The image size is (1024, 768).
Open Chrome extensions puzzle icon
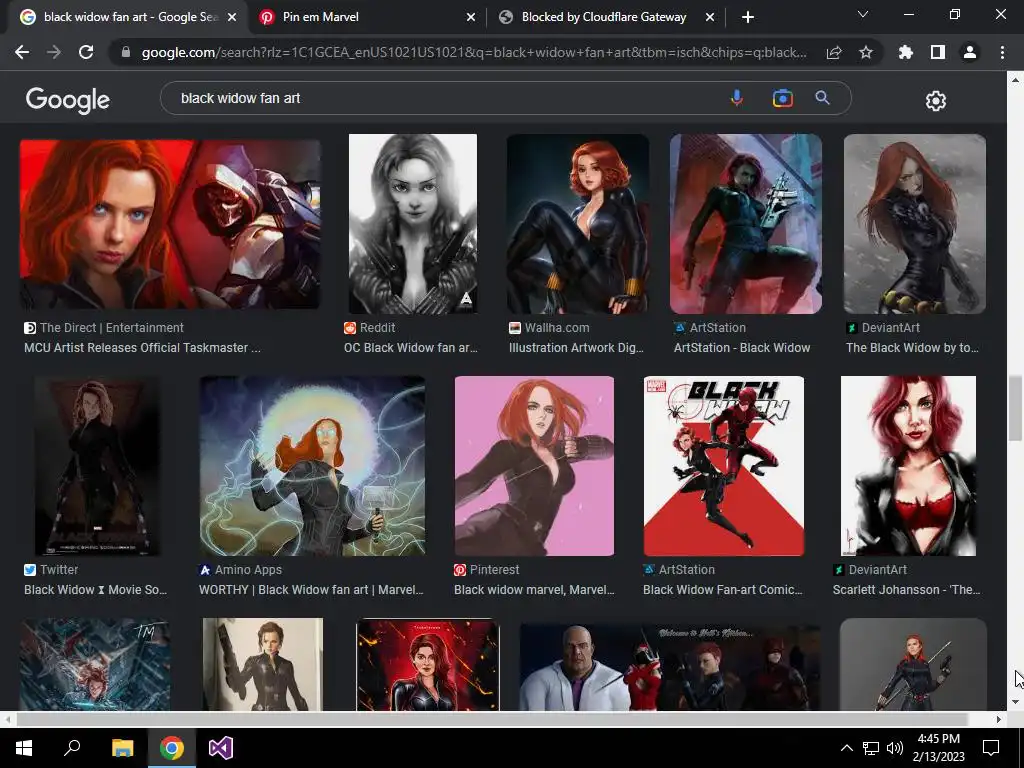pyautogui.click(x=905, y=52)
